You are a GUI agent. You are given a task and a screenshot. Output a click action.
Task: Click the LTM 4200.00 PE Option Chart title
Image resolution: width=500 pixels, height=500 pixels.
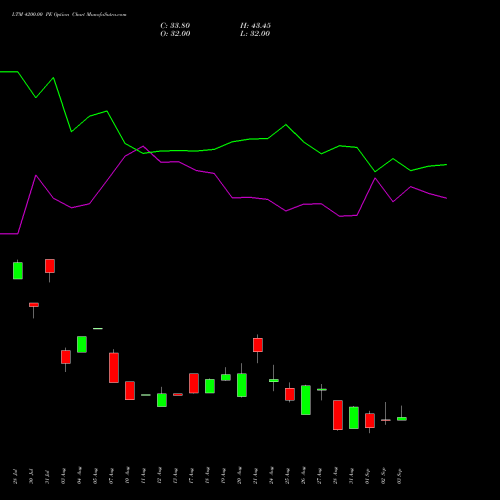pyautogui.click(x=69, y=14)
